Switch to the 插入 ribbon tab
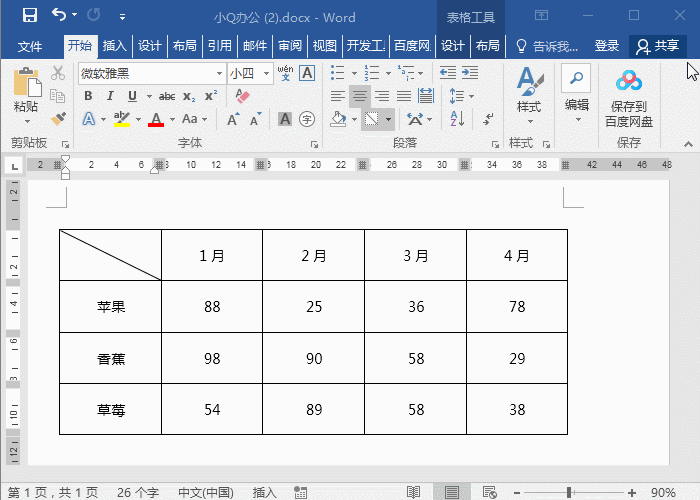700x500 pixels. click(x=115, y=46)
